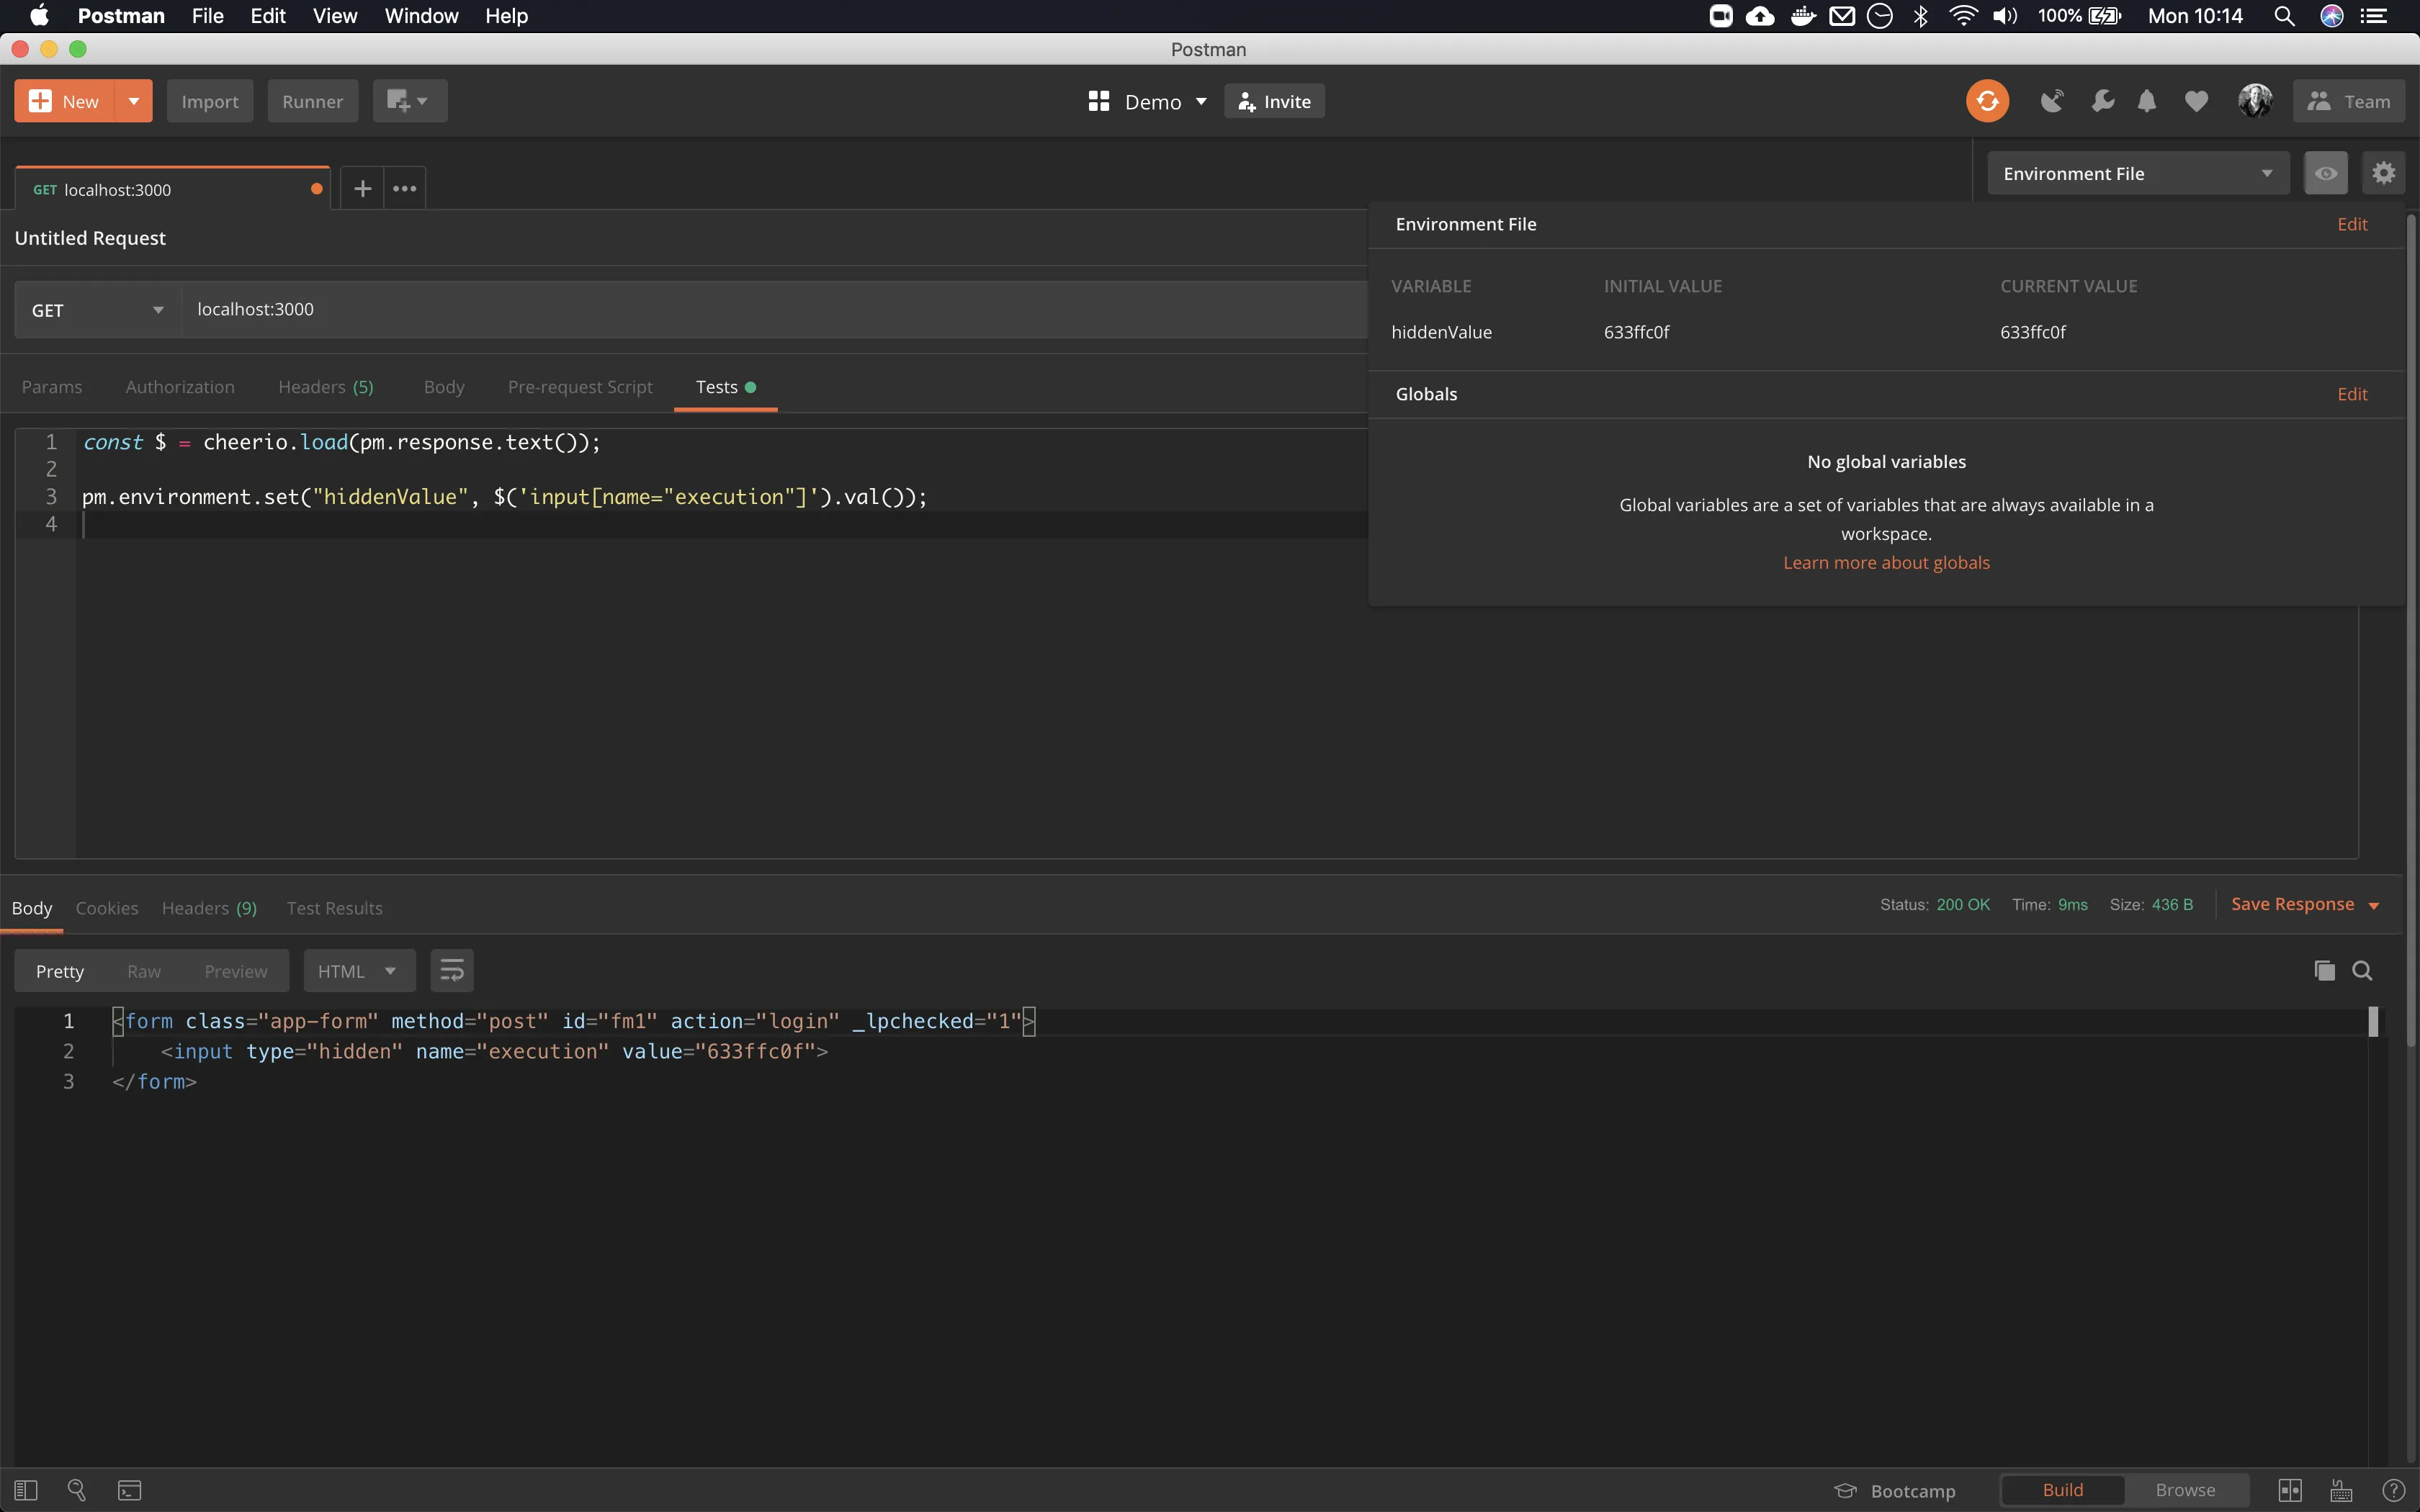Toggle line wrap in response
This screenshot has height=1512, width=2420.
[452, 970]
